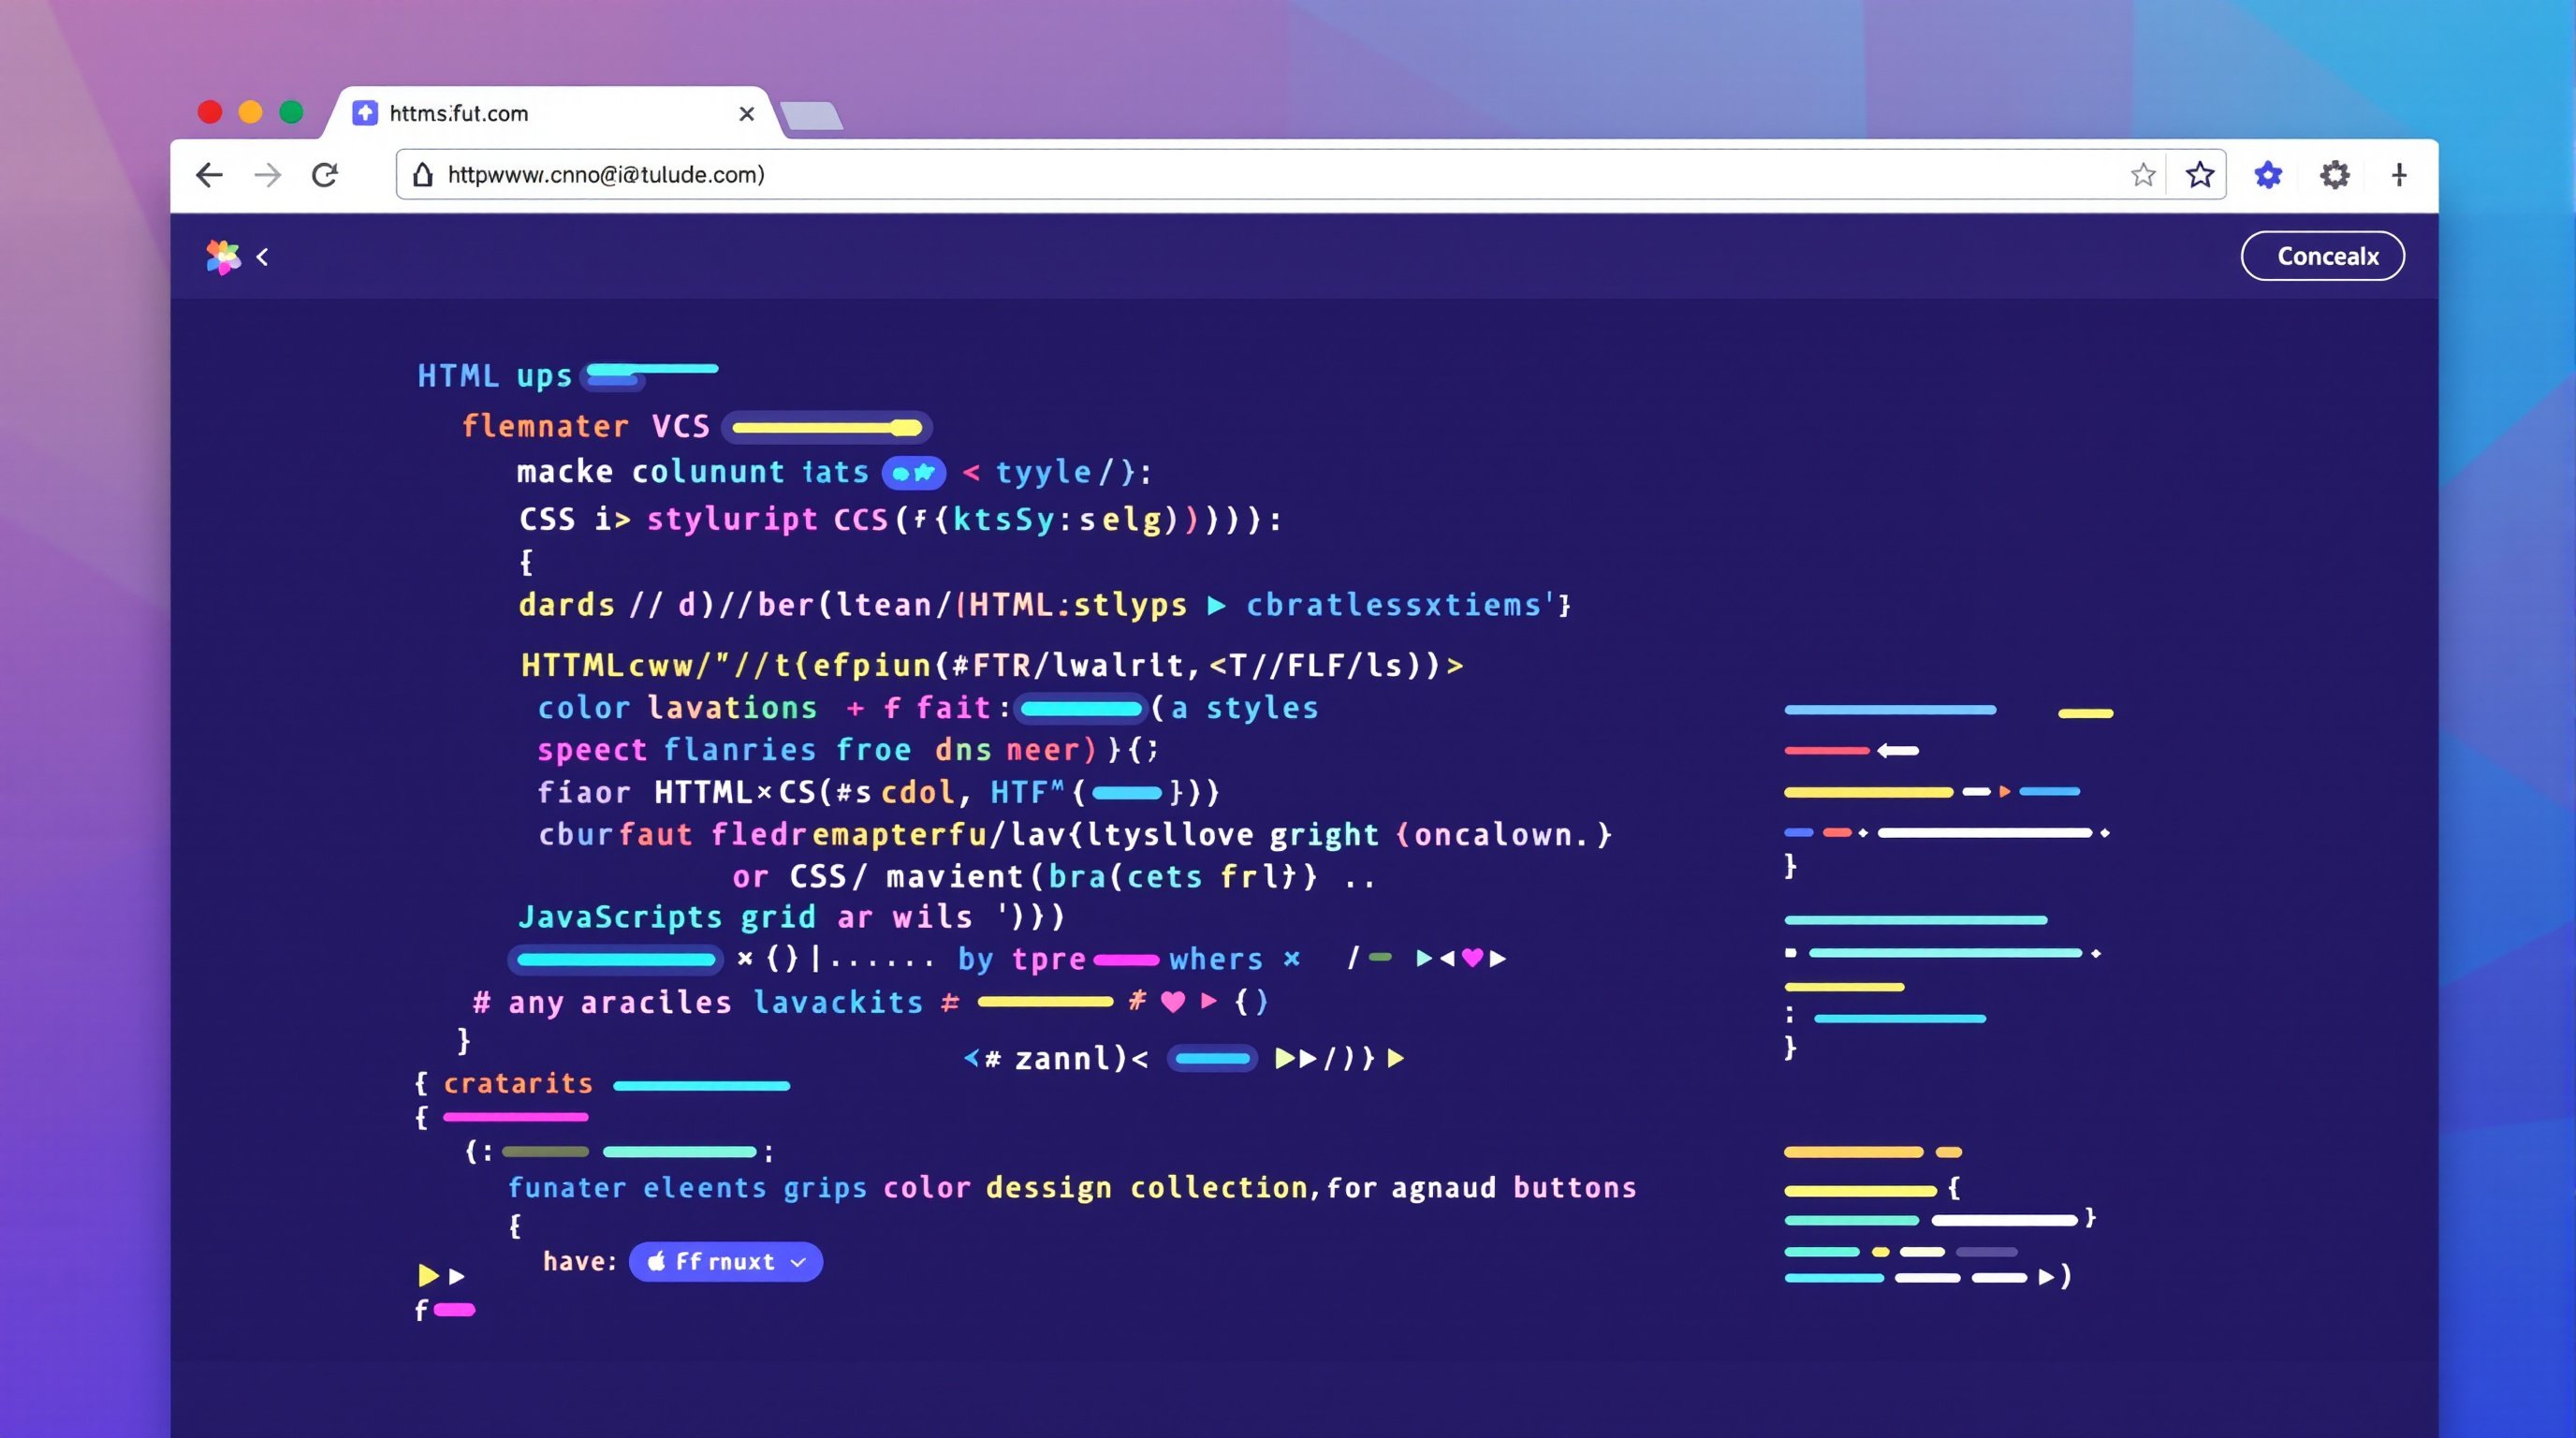The width and height of the screenshot is (2576, 1438).
Task: Click the plus icon in browser toolbar
Action: pos(2399,175)
